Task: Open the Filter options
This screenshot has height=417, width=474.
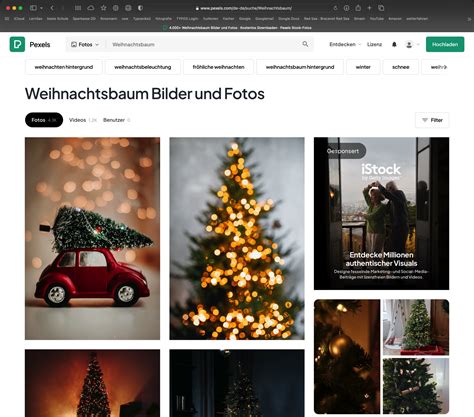Action: (x=432, y=120)
